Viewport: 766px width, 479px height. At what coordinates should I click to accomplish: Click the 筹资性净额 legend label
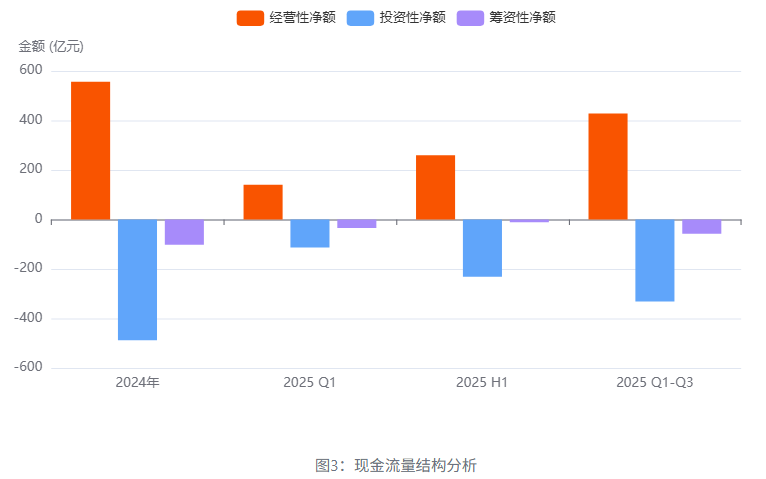point(523,18)
